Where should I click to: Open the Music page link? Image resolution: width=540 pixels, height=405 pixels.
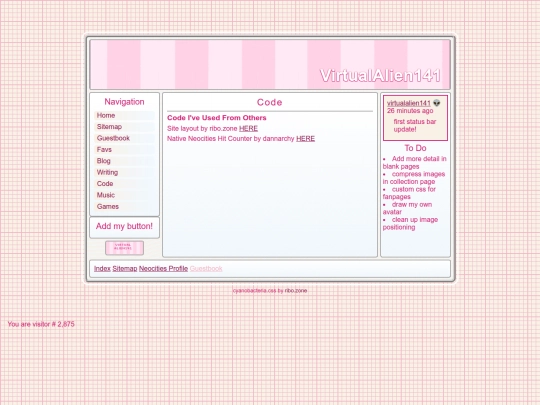click(124, 195)
